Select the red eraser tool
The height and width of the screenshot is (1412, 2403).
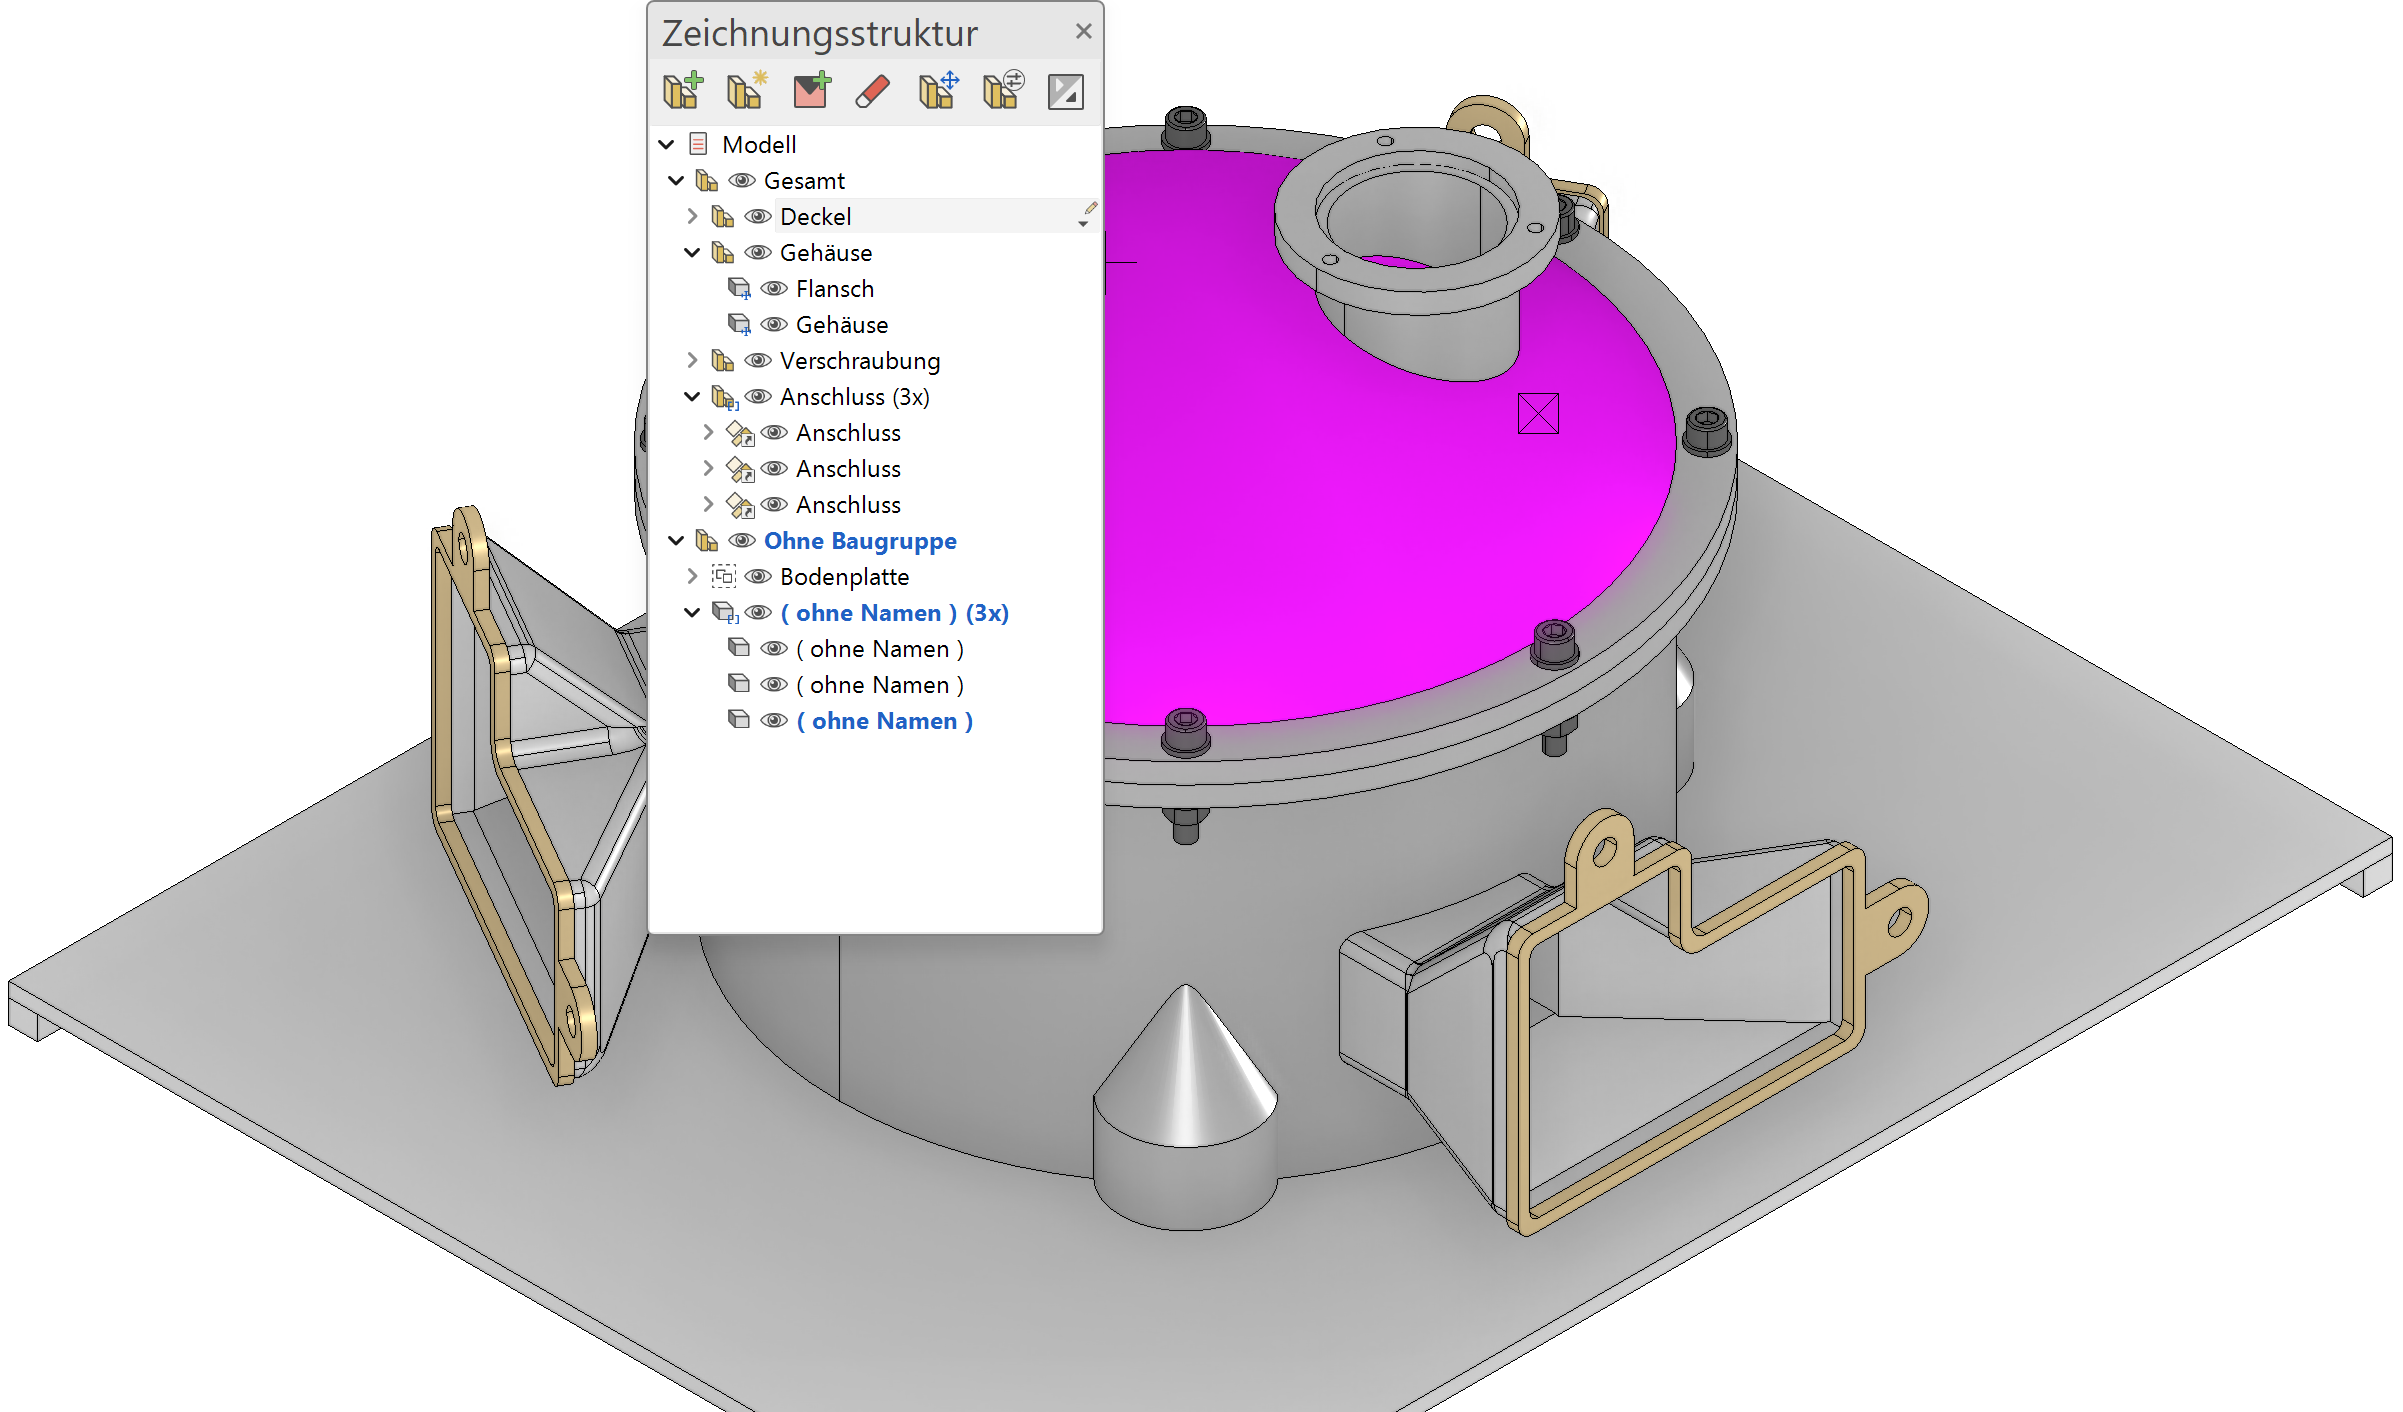tap(873, 91)
